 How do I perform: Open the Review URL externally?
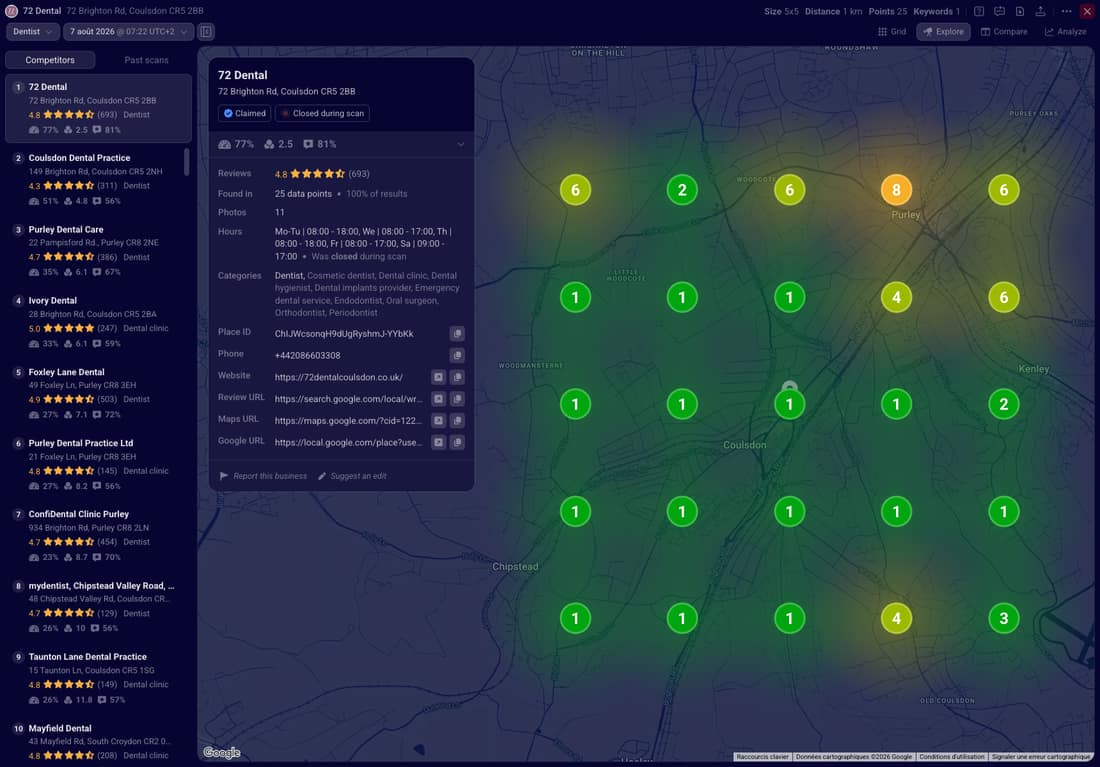[438, 399]
